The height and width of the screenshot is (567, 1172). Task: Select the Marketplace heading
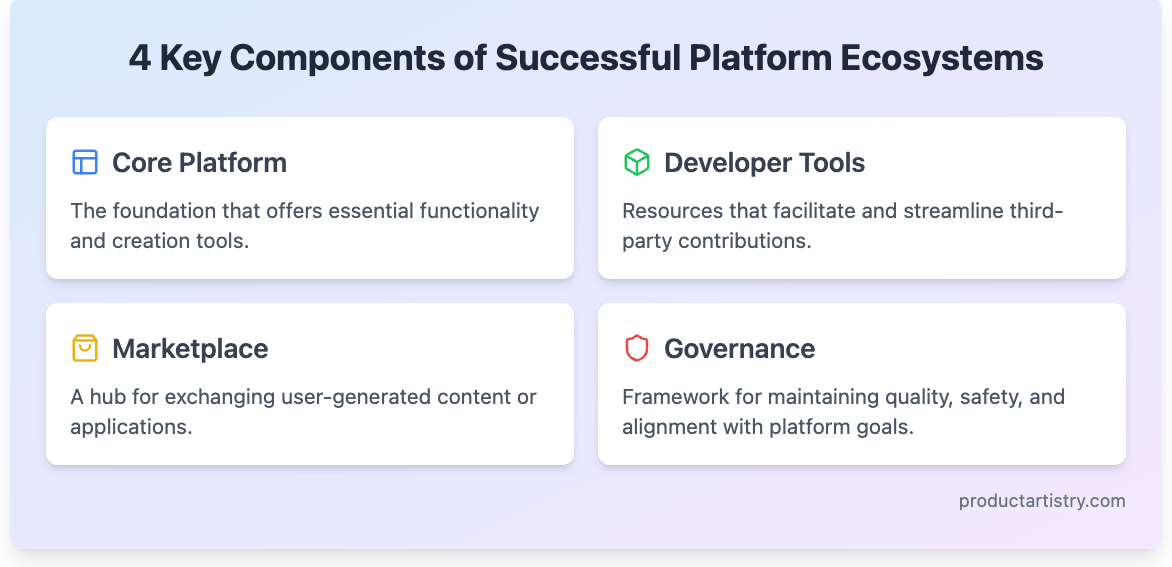tap(190, 348)
